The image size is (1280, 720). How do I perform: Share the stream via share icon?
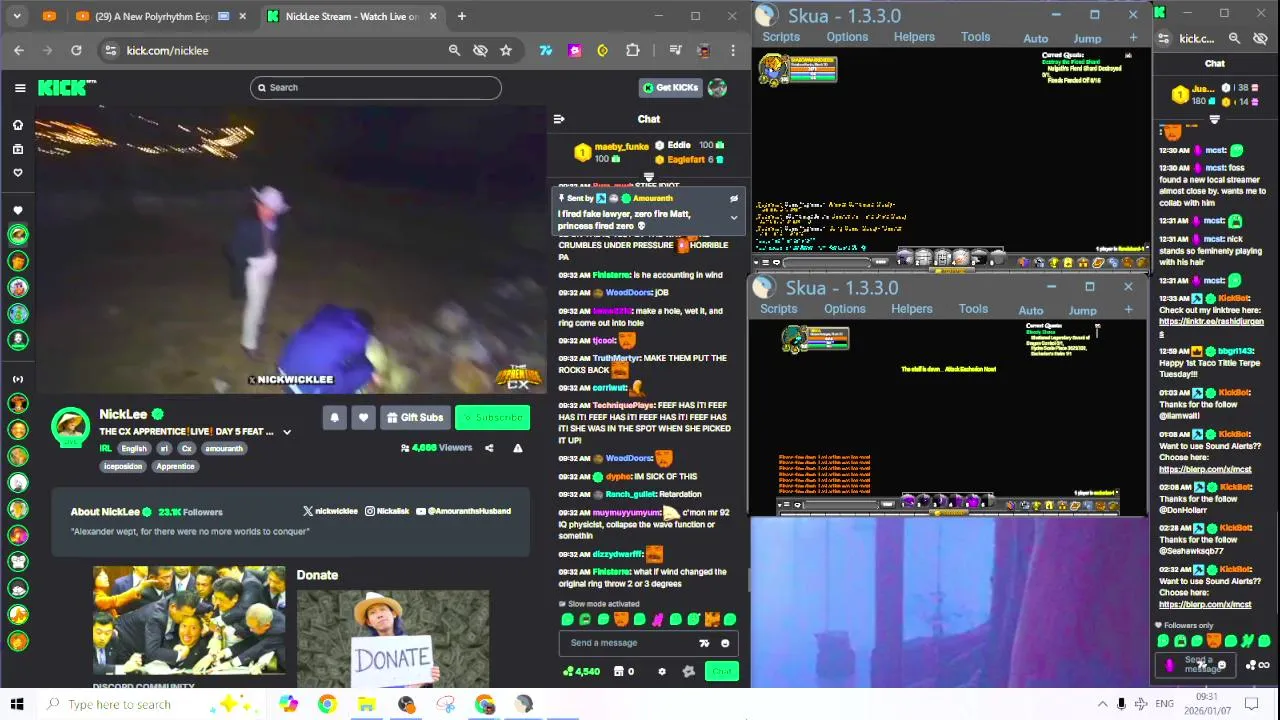489,448
